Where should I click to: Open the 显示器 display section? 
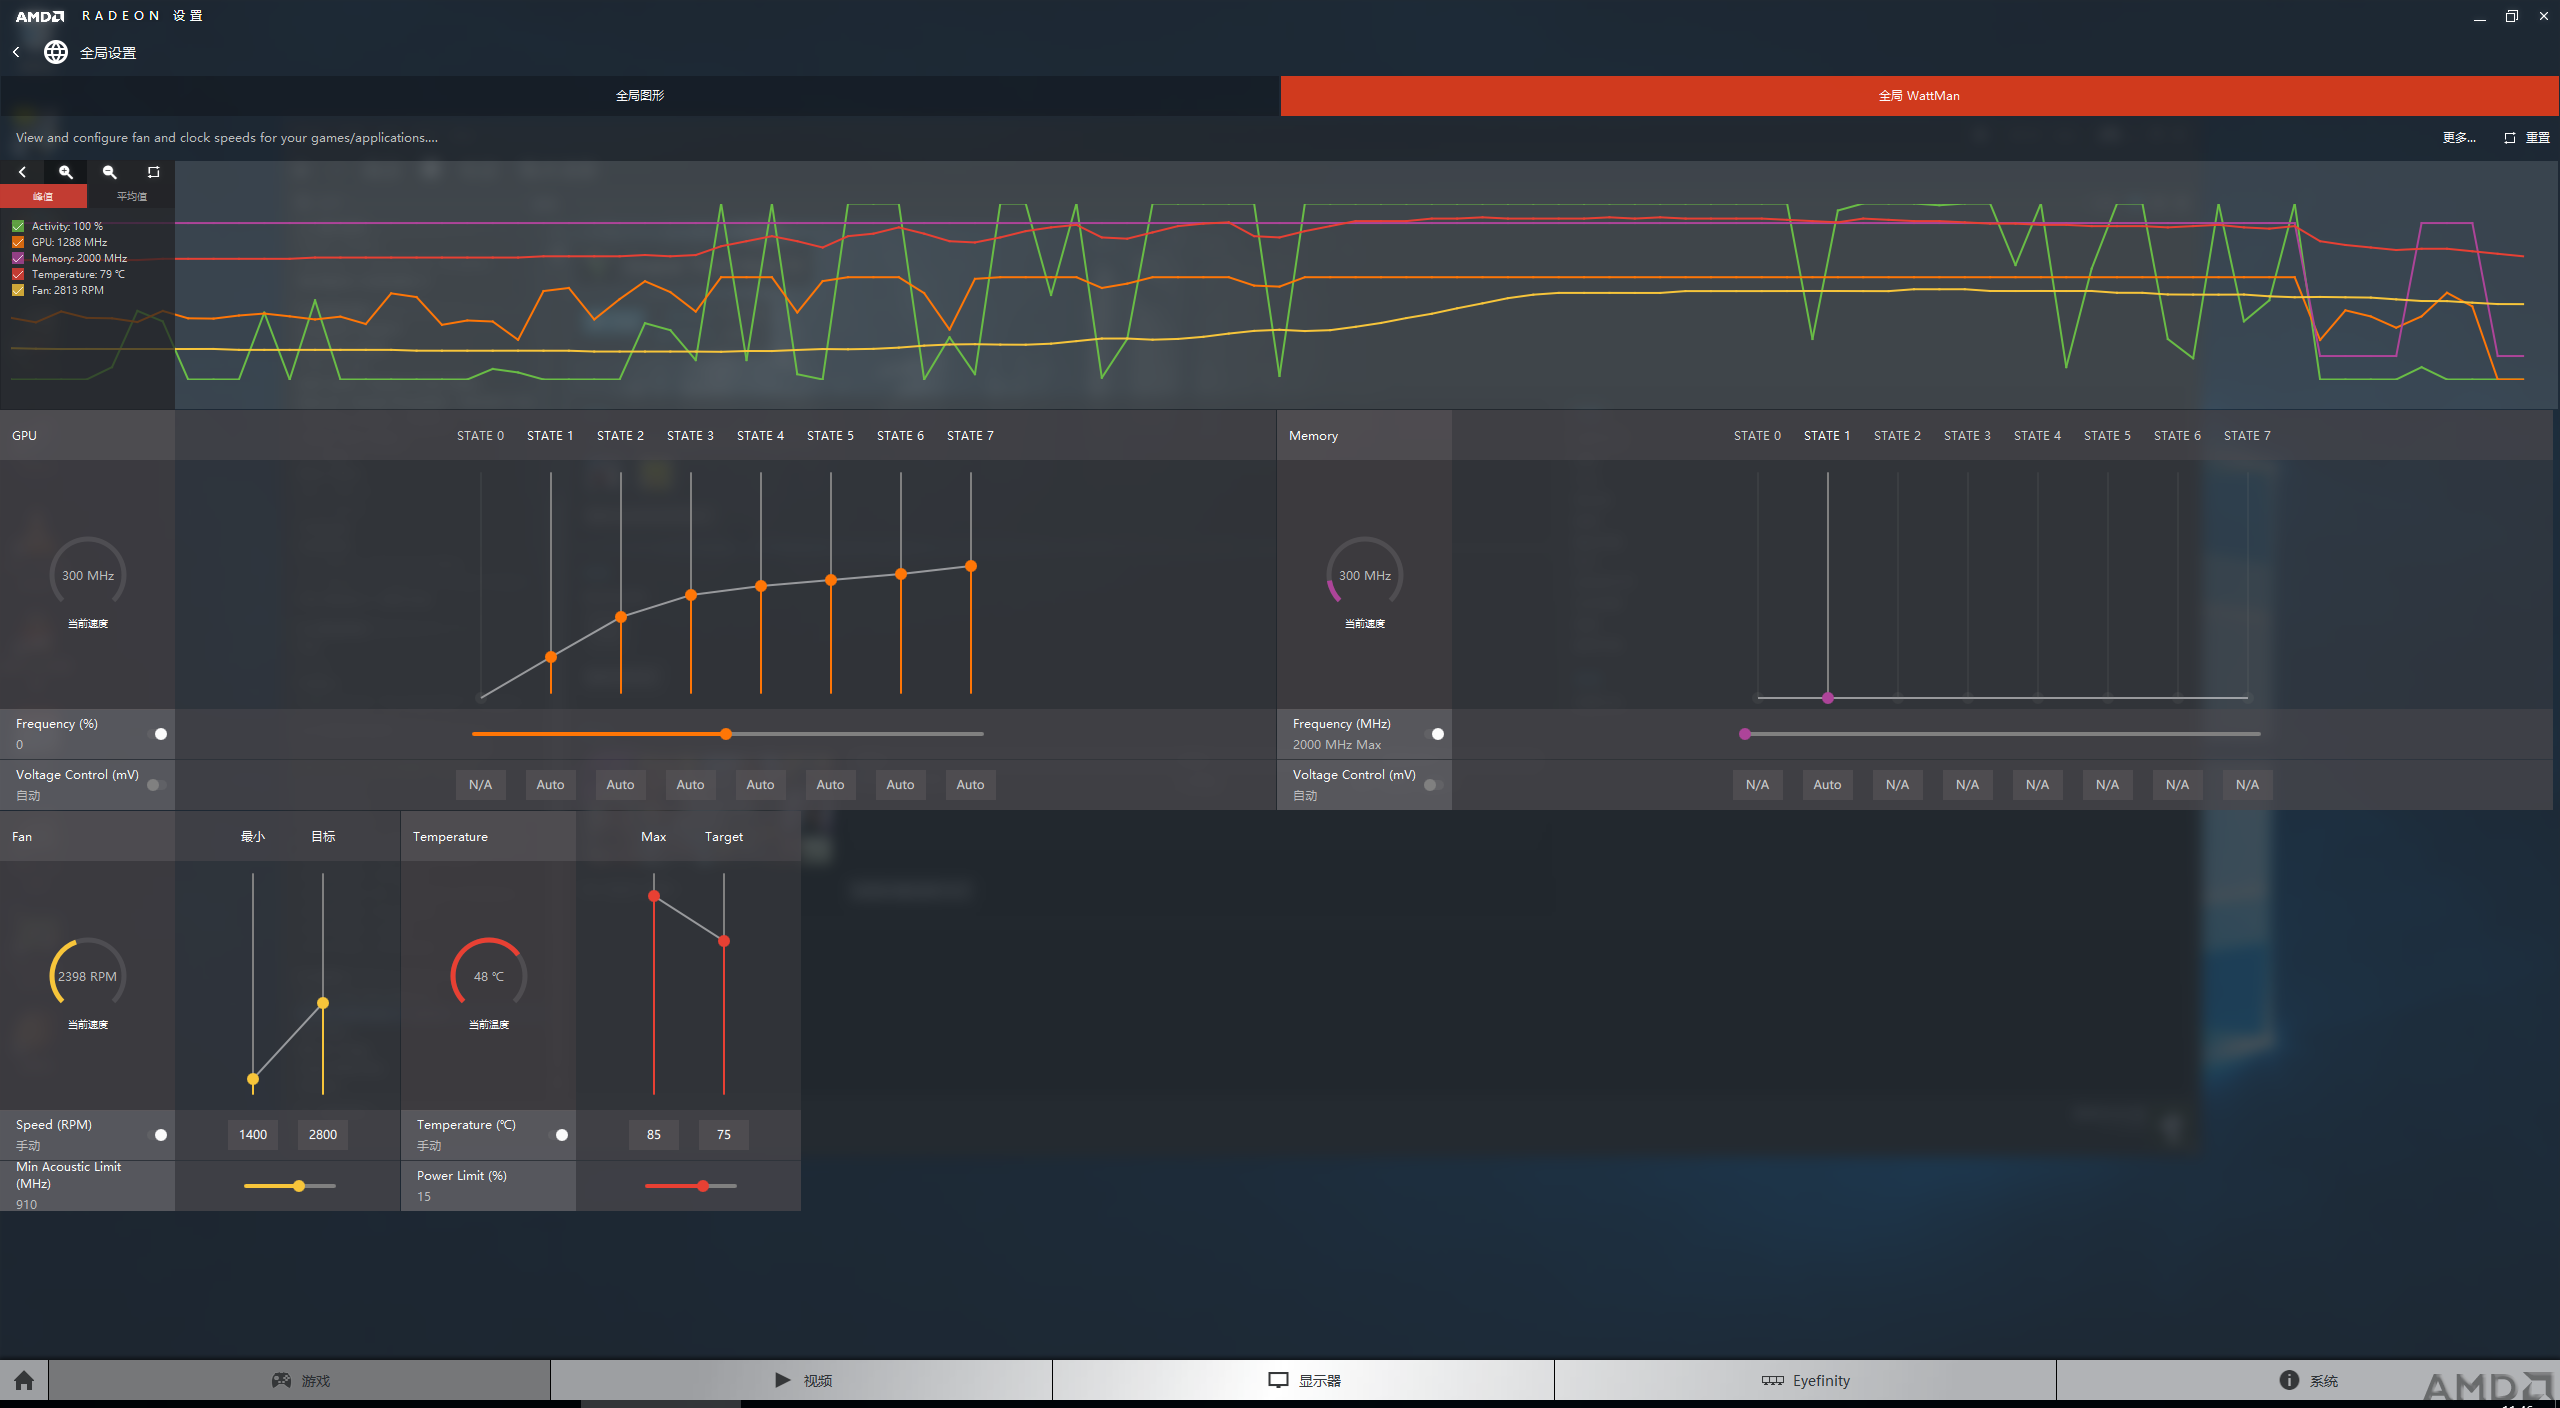(x=1304, y=1380)
